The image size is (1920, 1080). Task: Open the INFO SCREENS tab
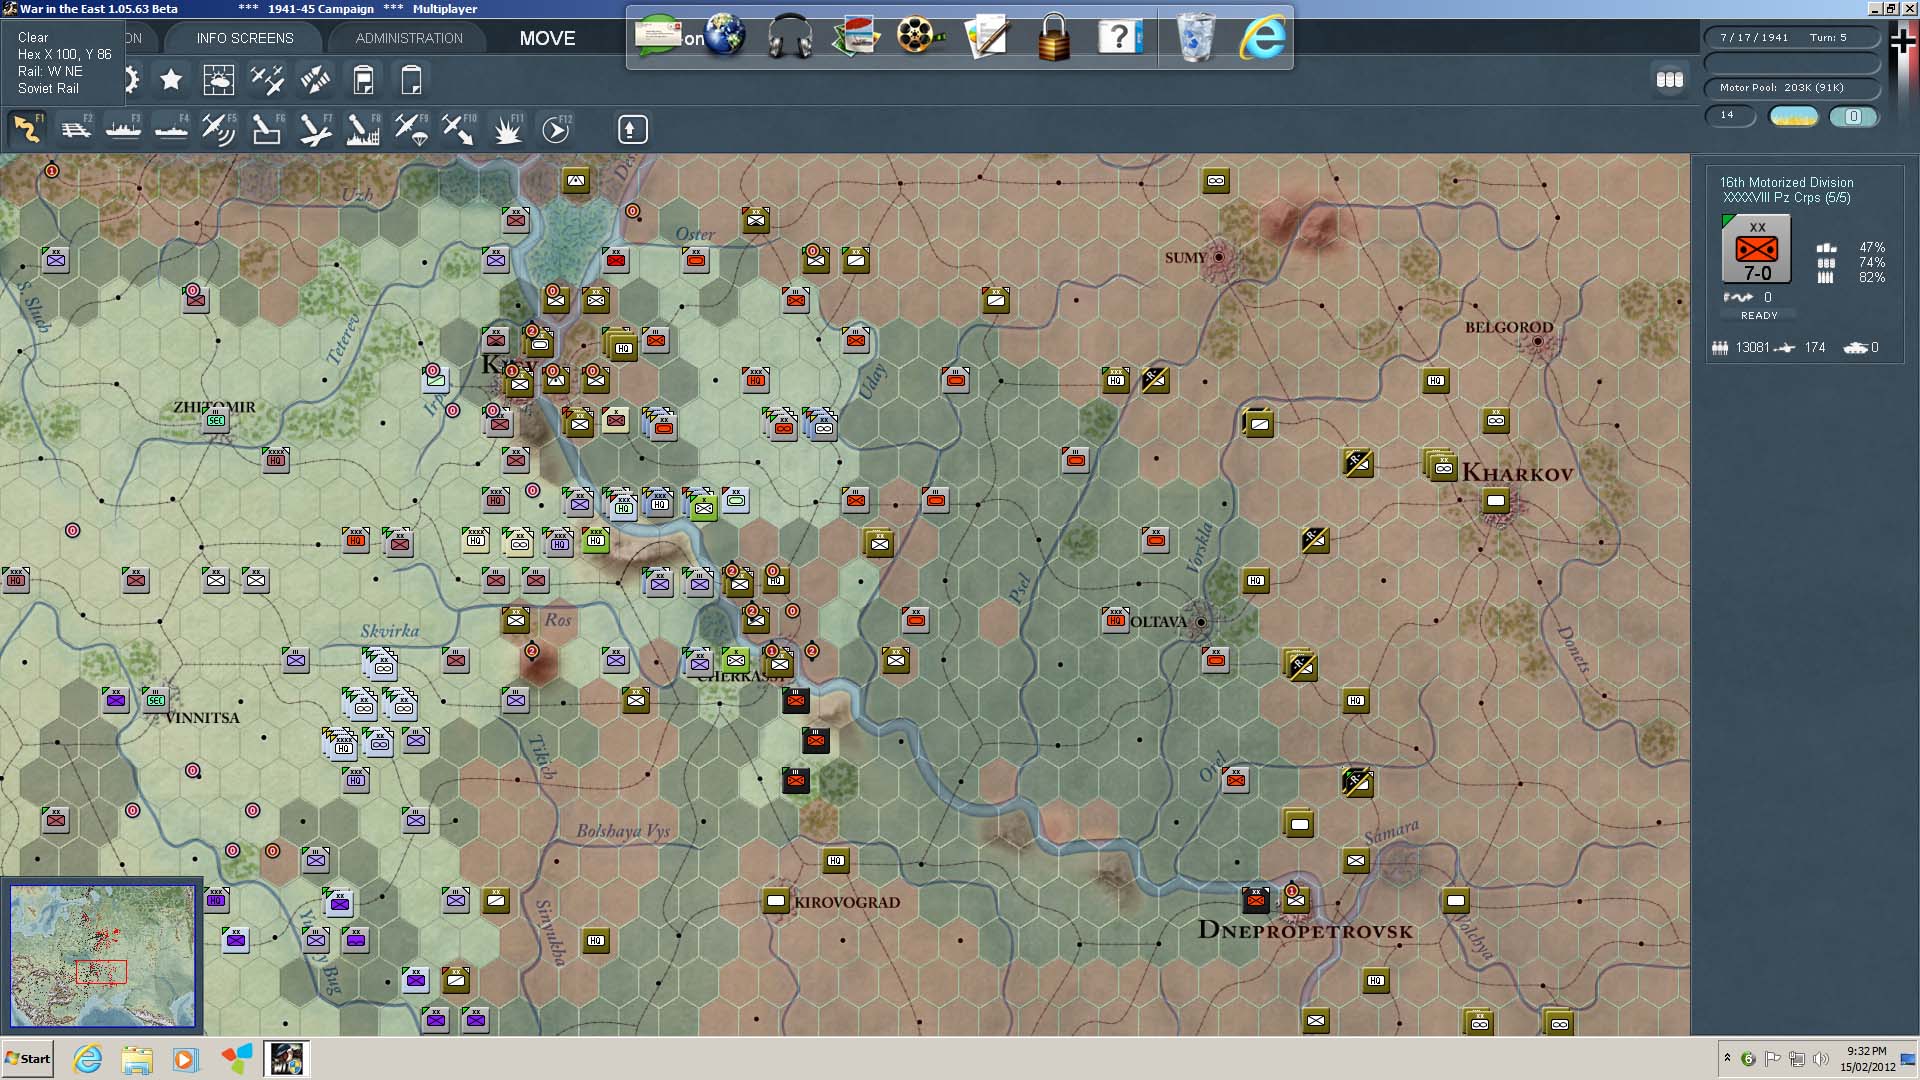pos(245,38)
